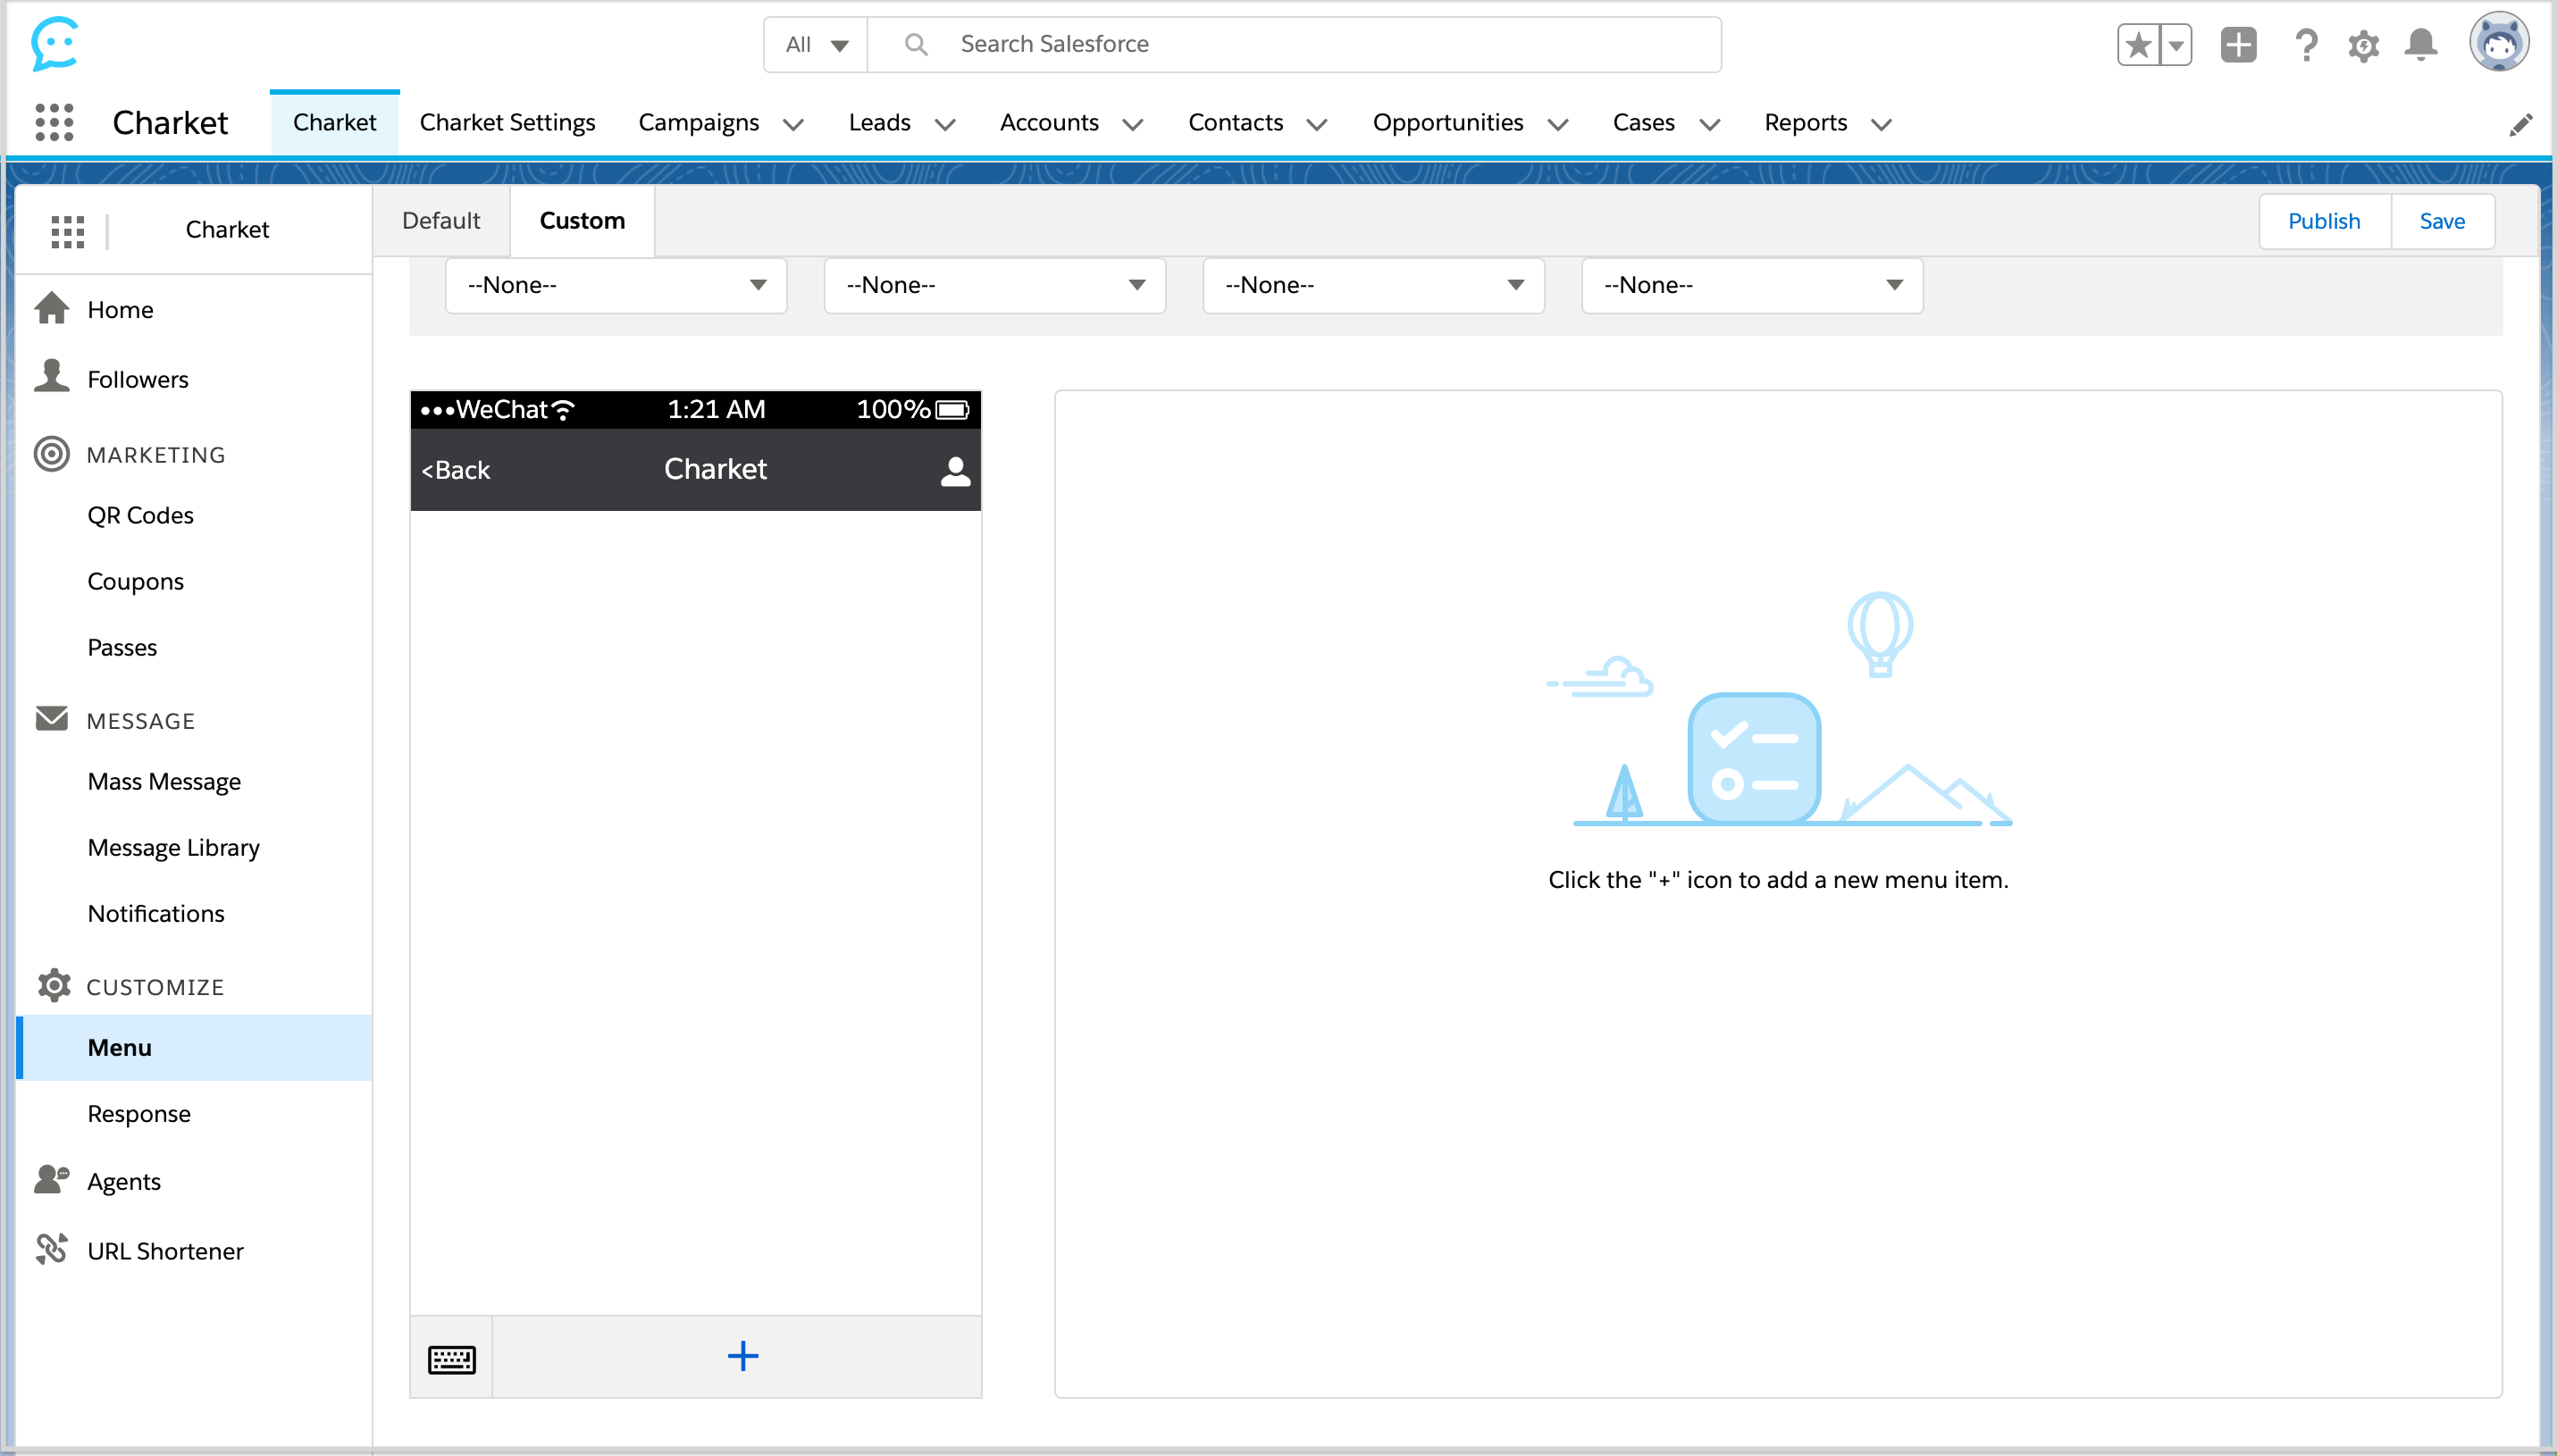Open the All search scope dropdown
The height and width of the screenshot is (1456, 2557).
click(817, 45)
